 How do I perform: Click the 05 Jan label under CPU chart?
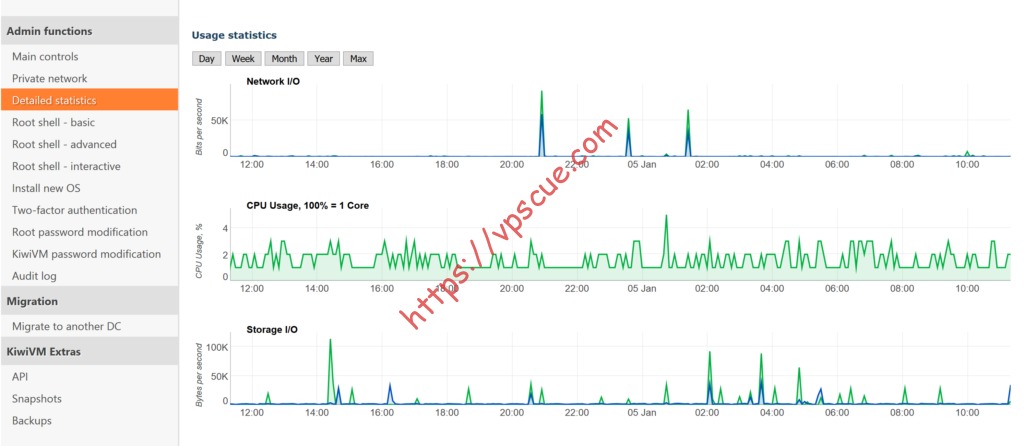pyautogui.click(x=642, y=289)
